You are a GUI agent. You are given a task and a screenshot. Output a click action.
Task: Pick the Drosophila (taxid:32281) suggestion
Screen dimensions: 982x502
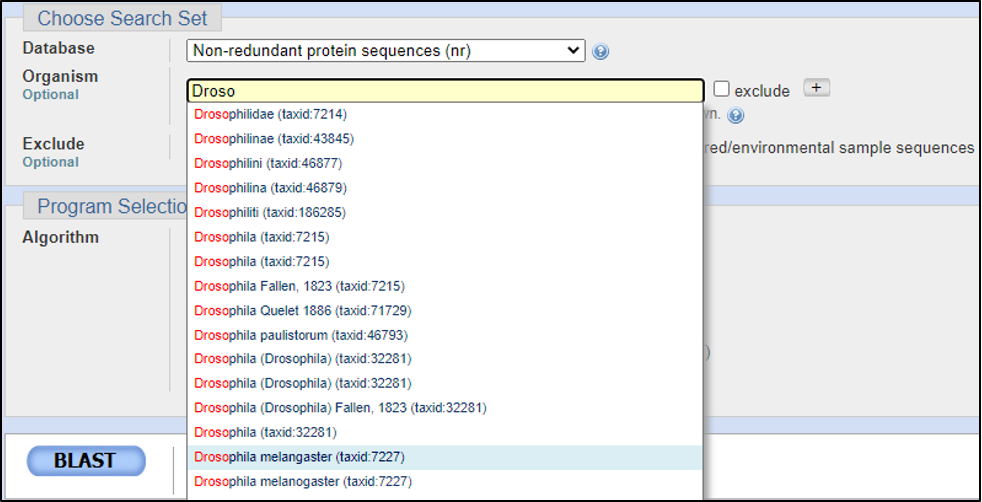(x=265, y=432)
